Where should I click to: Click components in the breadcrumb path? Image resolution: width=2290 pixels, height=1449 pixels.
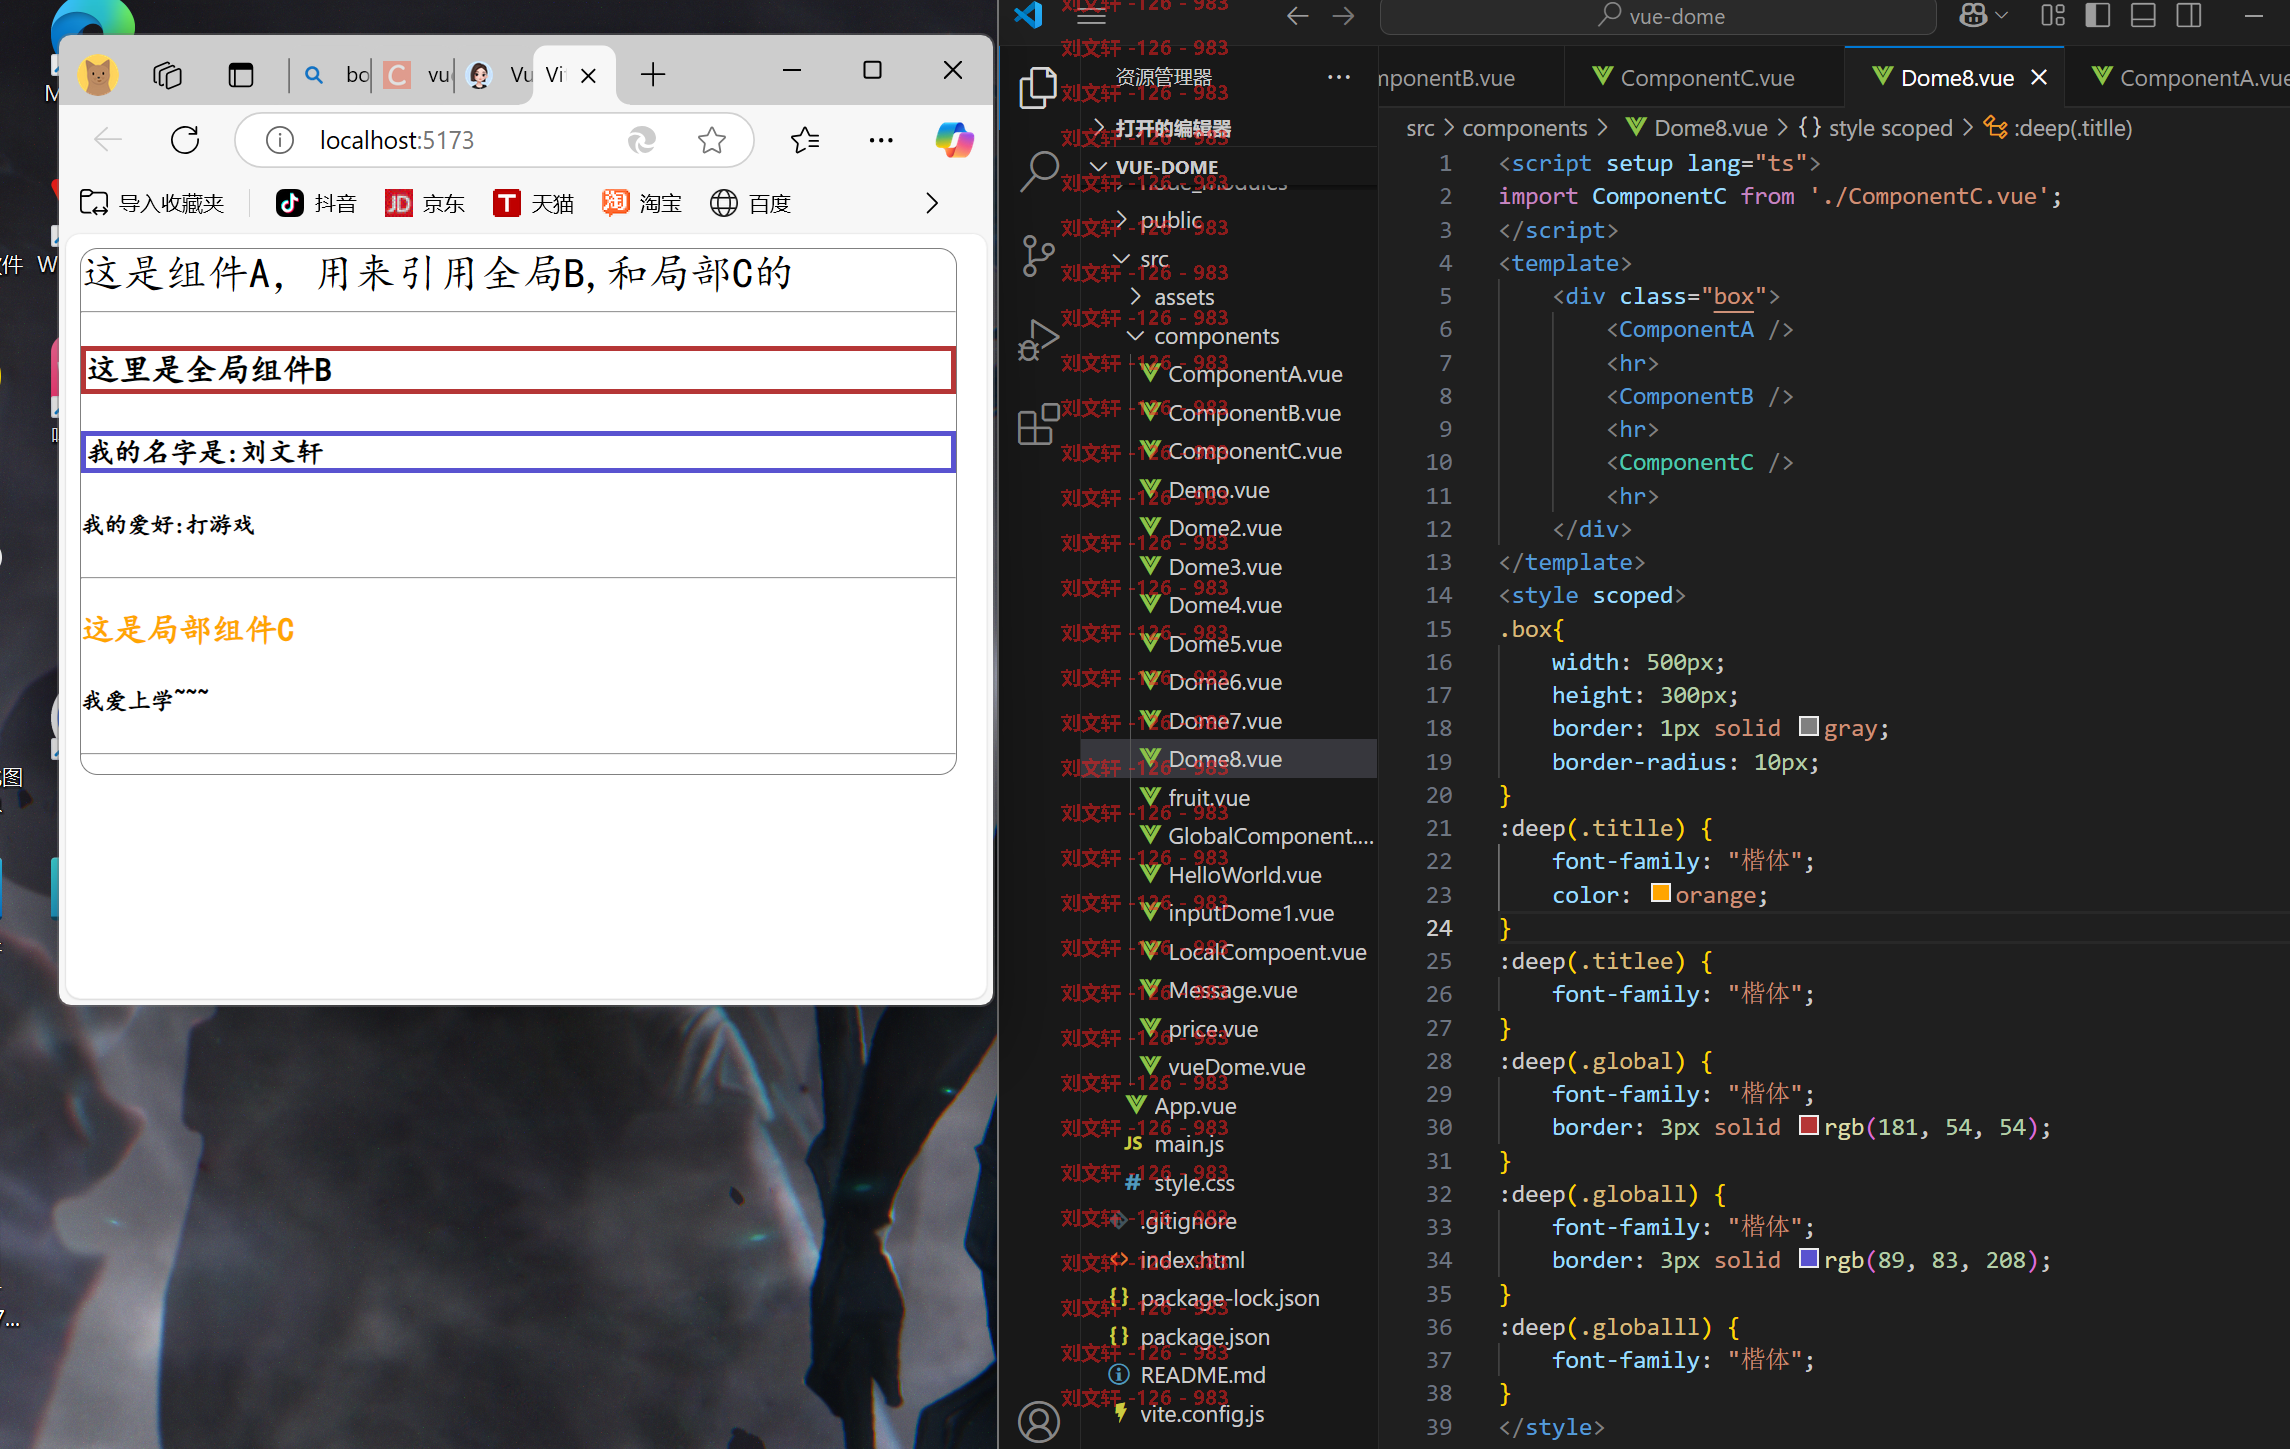click(1524, 128)
